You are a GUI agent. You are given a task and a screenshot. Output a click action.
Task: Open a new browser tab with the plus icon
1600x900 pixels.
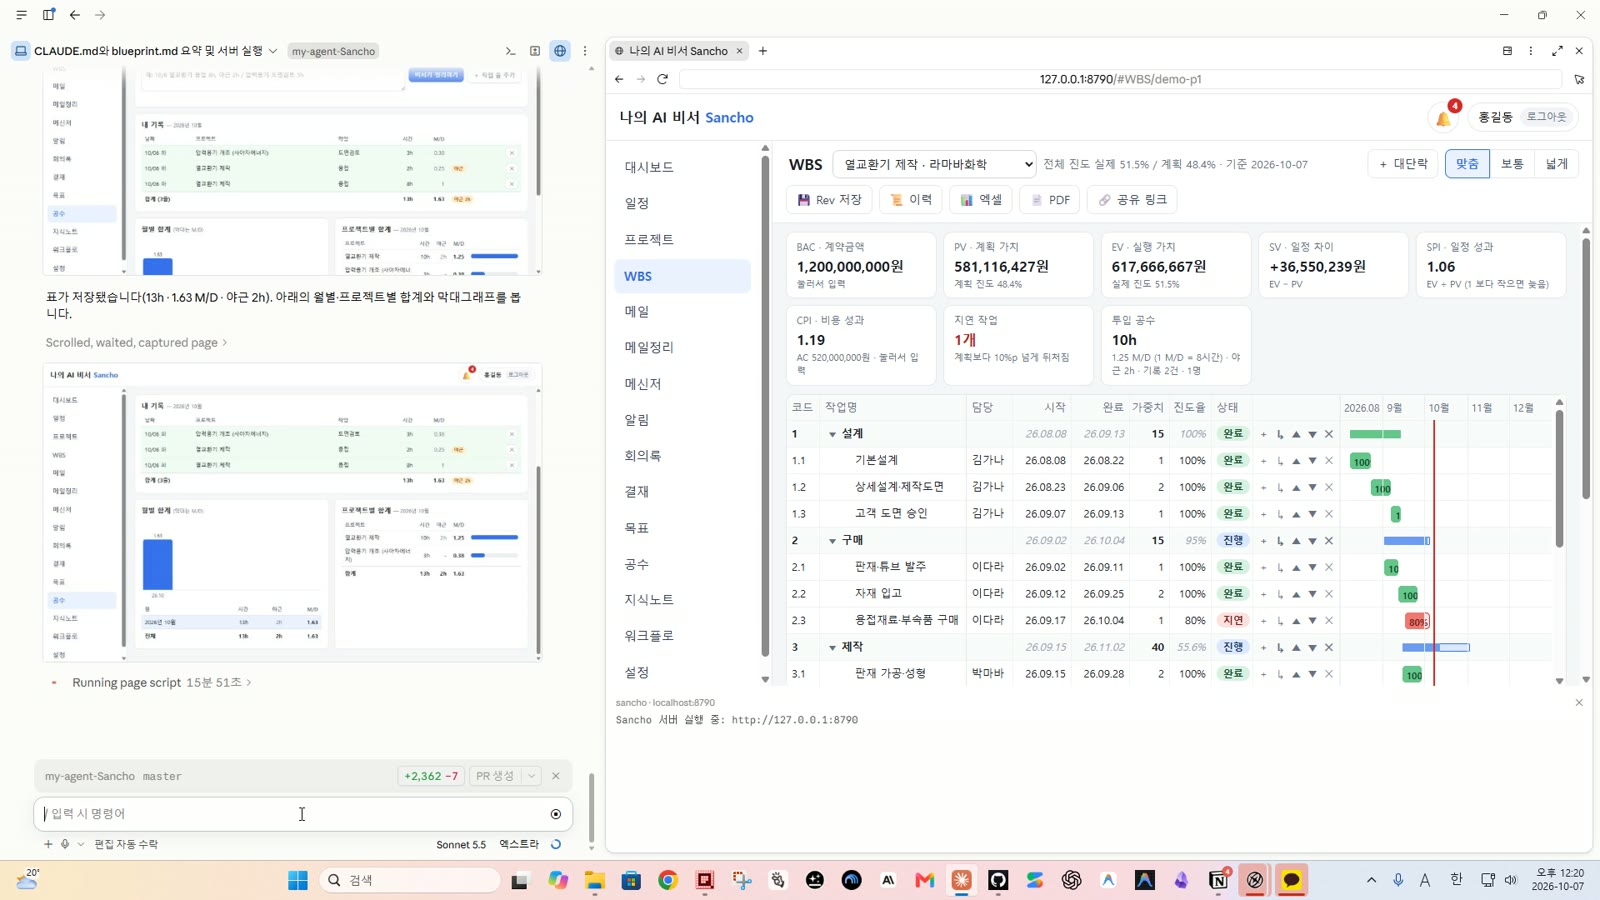pyautogui.click(x=763, y=51)
